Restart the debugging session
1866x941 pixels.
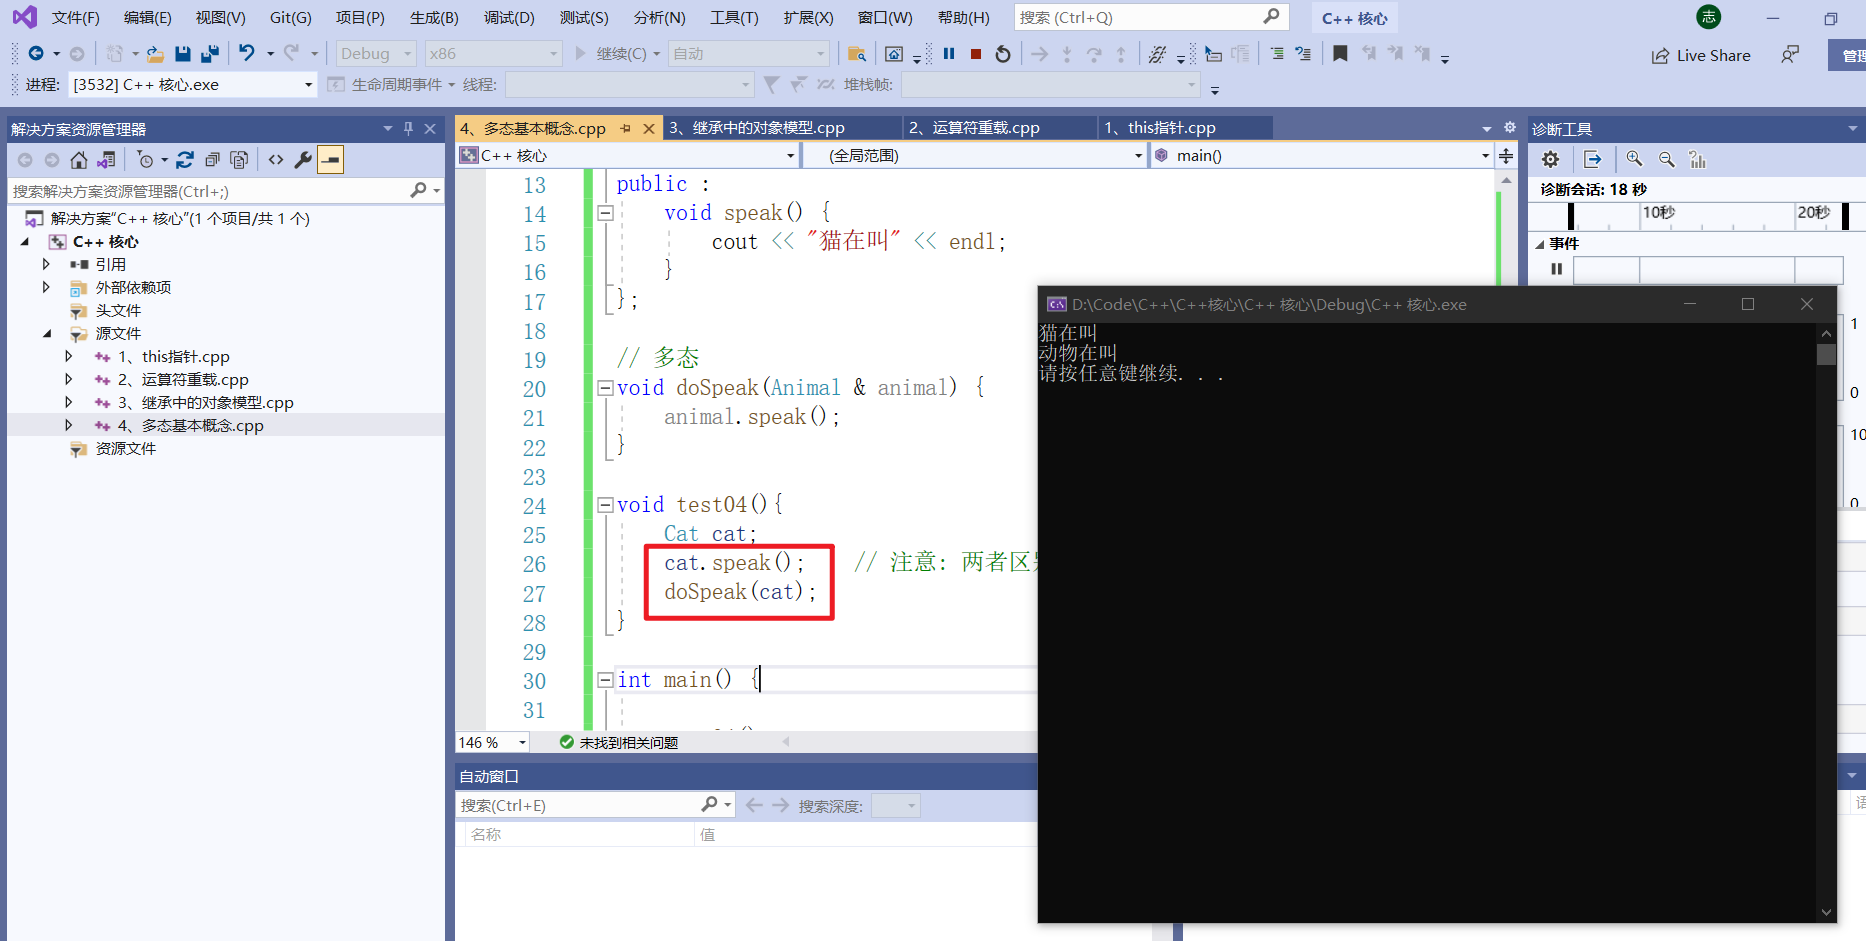[1003, 54]
